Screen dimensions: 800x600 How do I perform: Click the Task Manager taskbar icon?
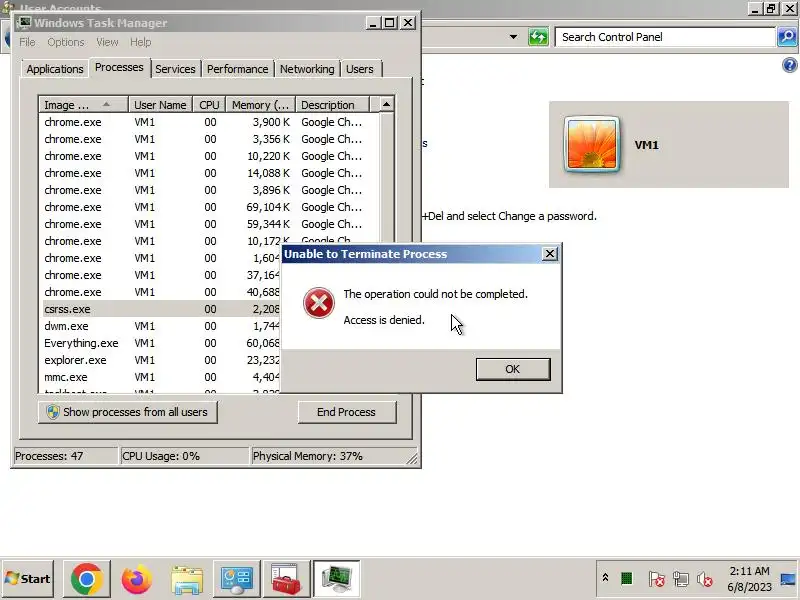(x=336, y=579)
